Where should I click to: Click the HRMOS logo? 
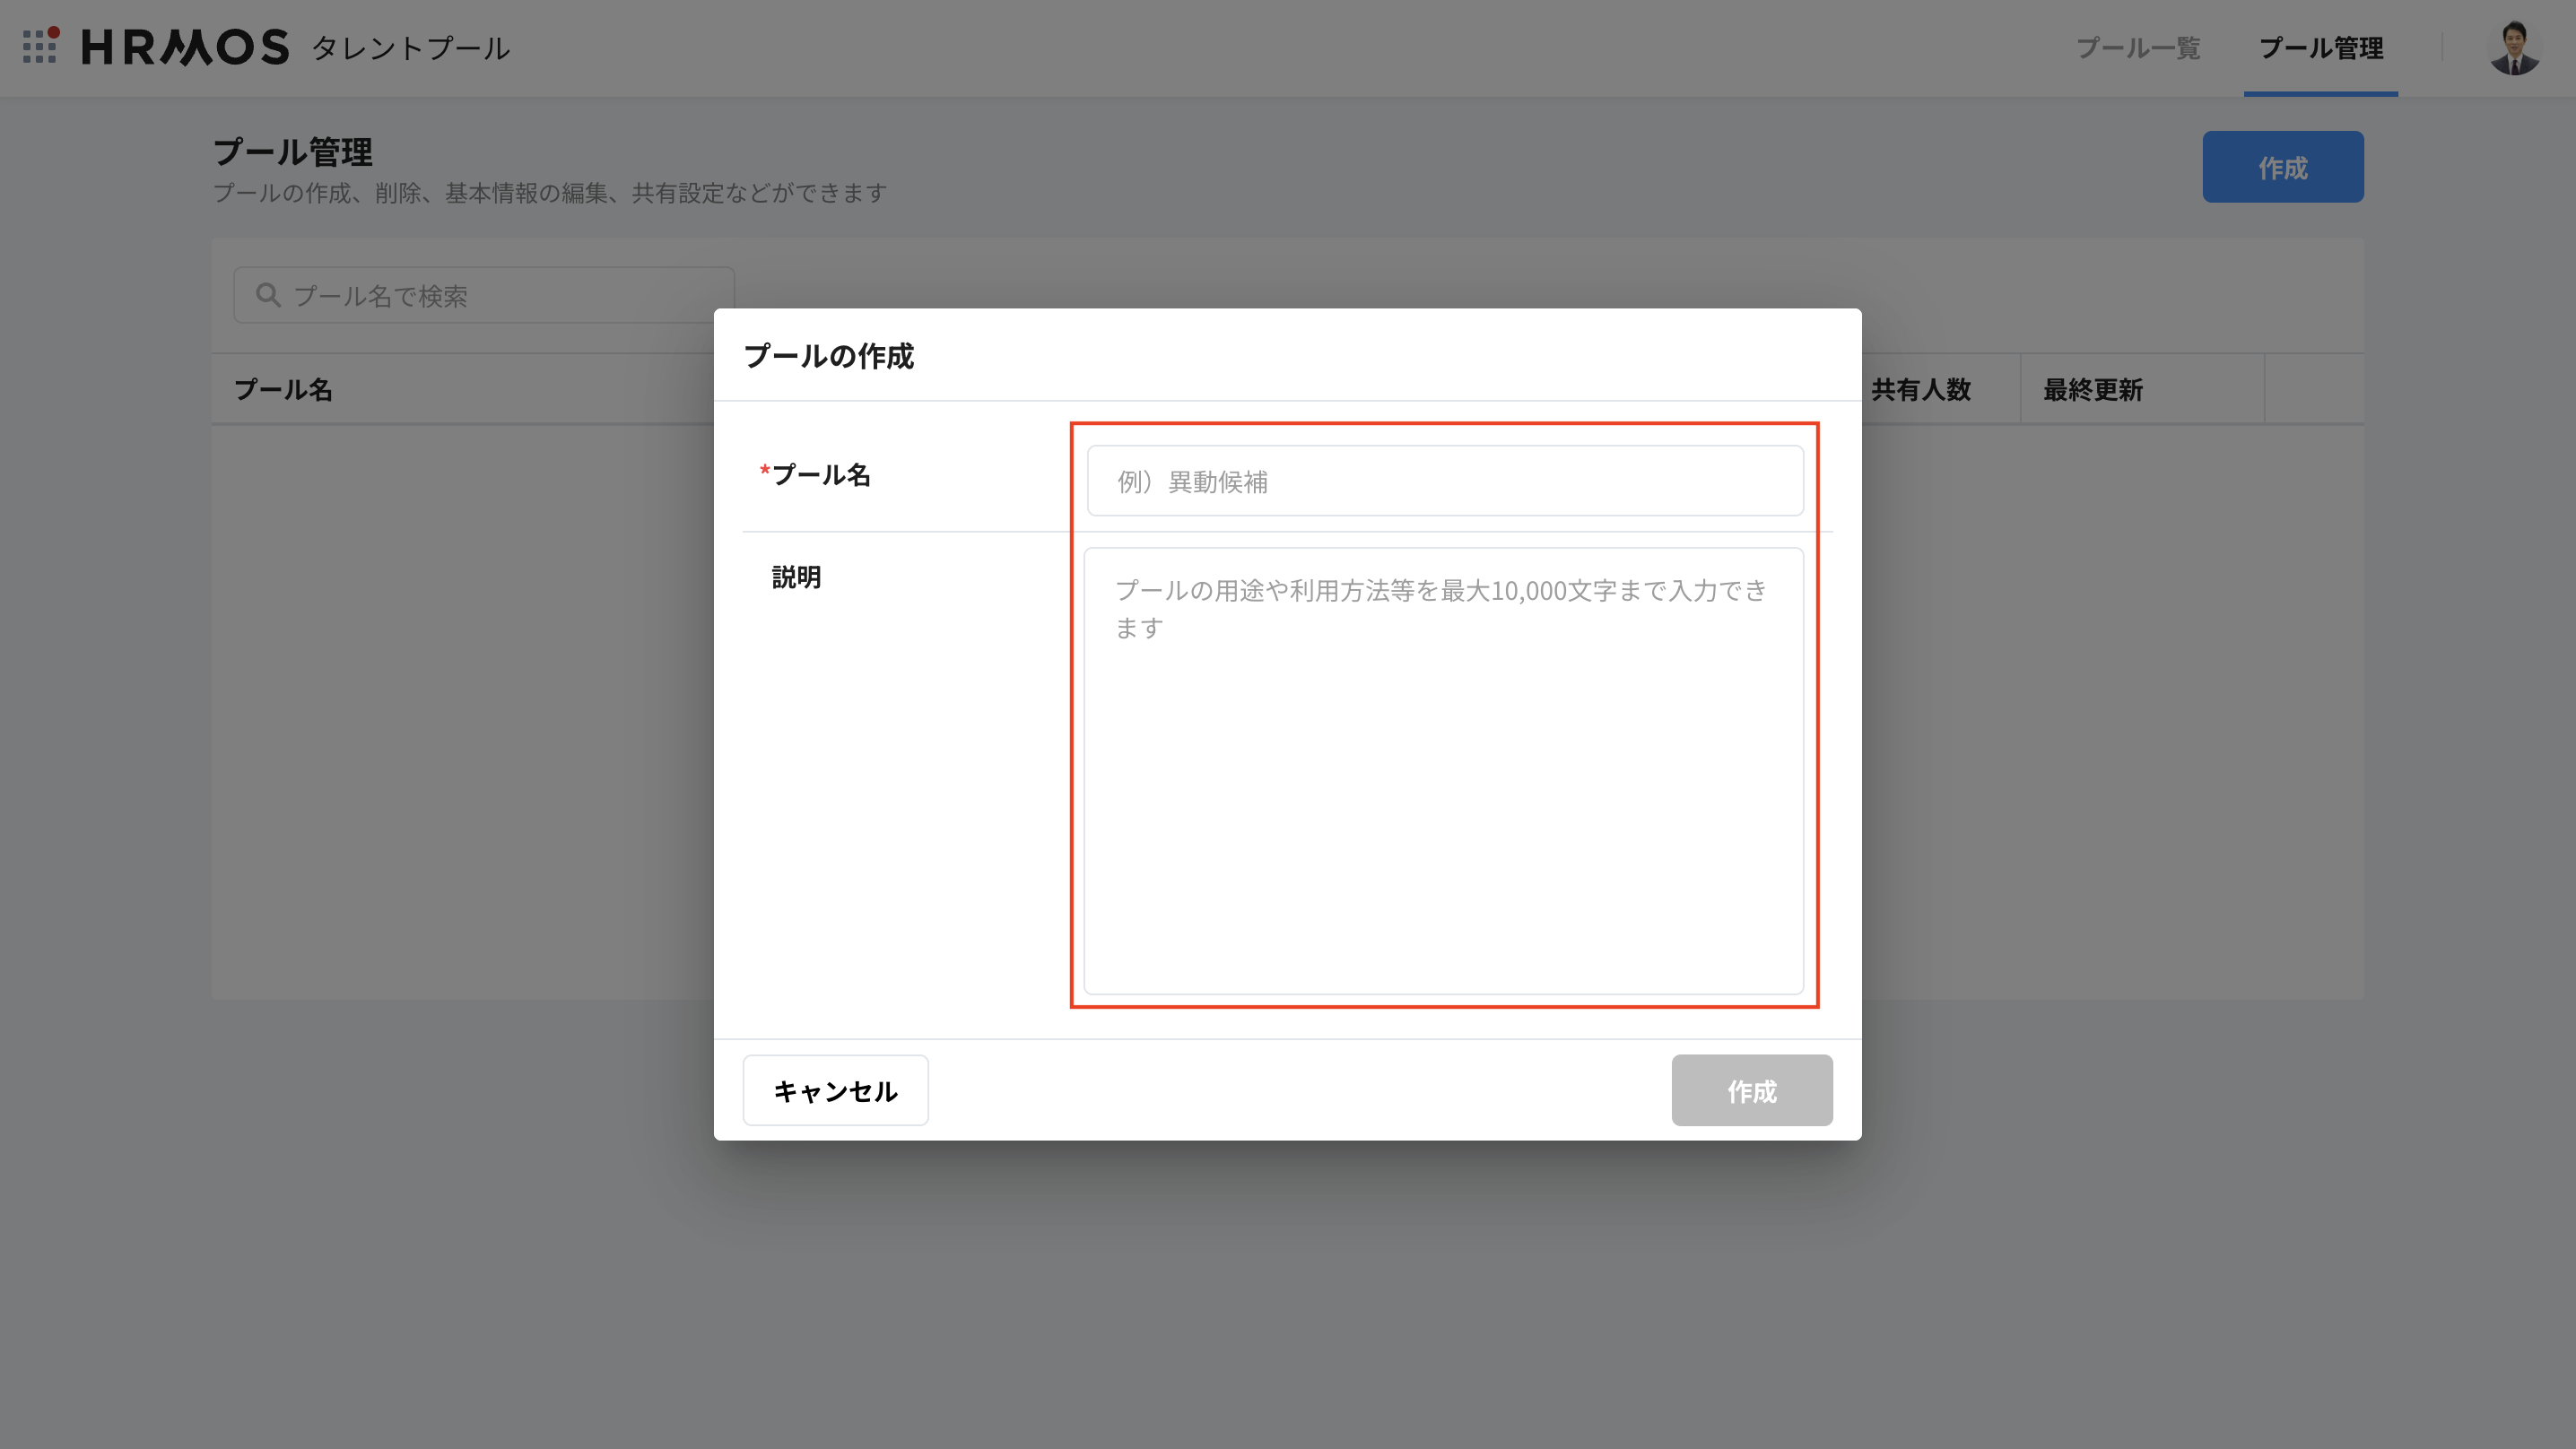185,47
